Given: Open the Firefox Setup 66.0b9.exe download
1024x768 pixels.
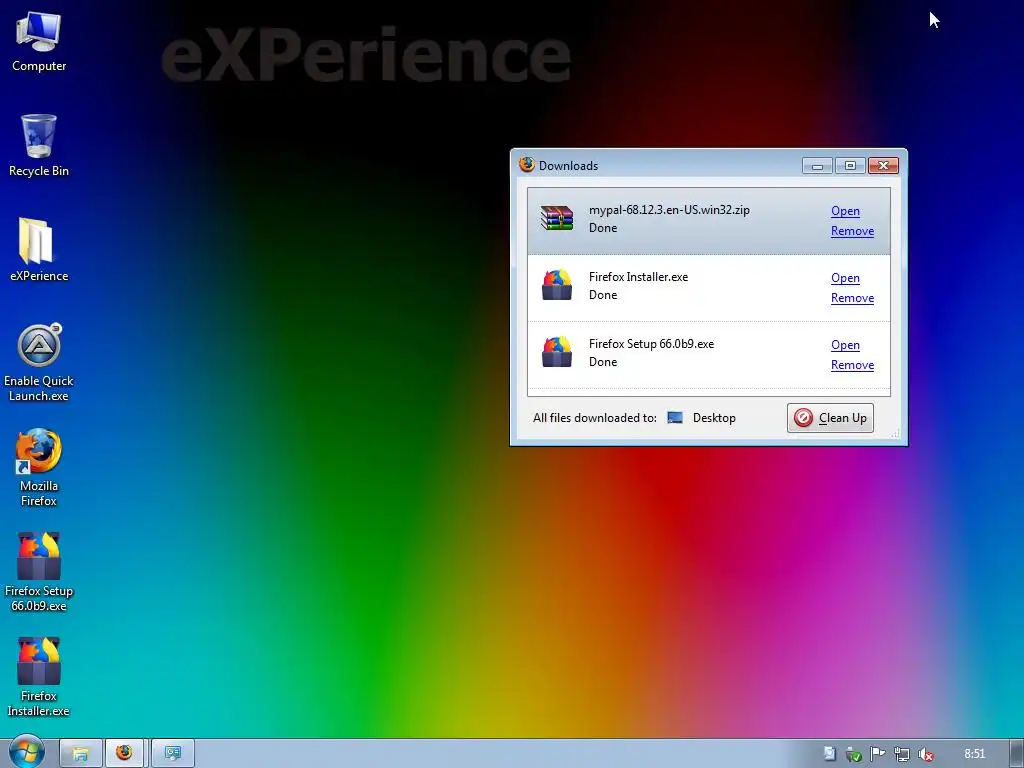Looking at the screenshot, I should click(845, 345).
